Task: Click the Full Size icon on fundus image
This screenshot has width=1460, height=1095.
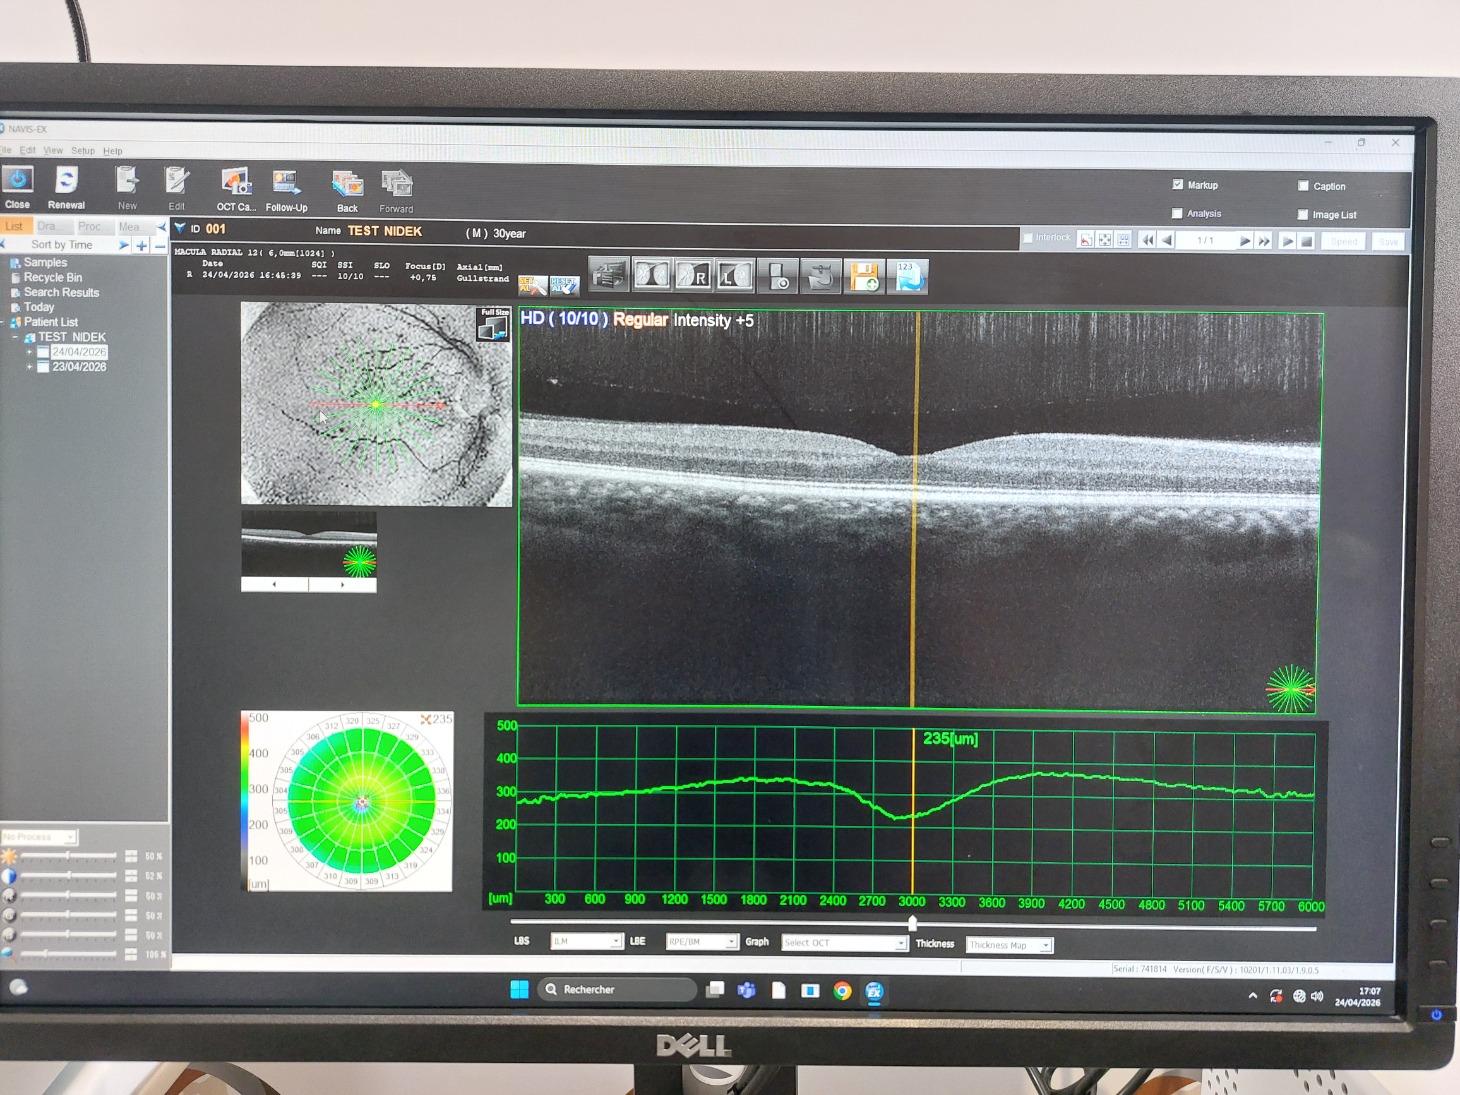Action: pos(494,325)
